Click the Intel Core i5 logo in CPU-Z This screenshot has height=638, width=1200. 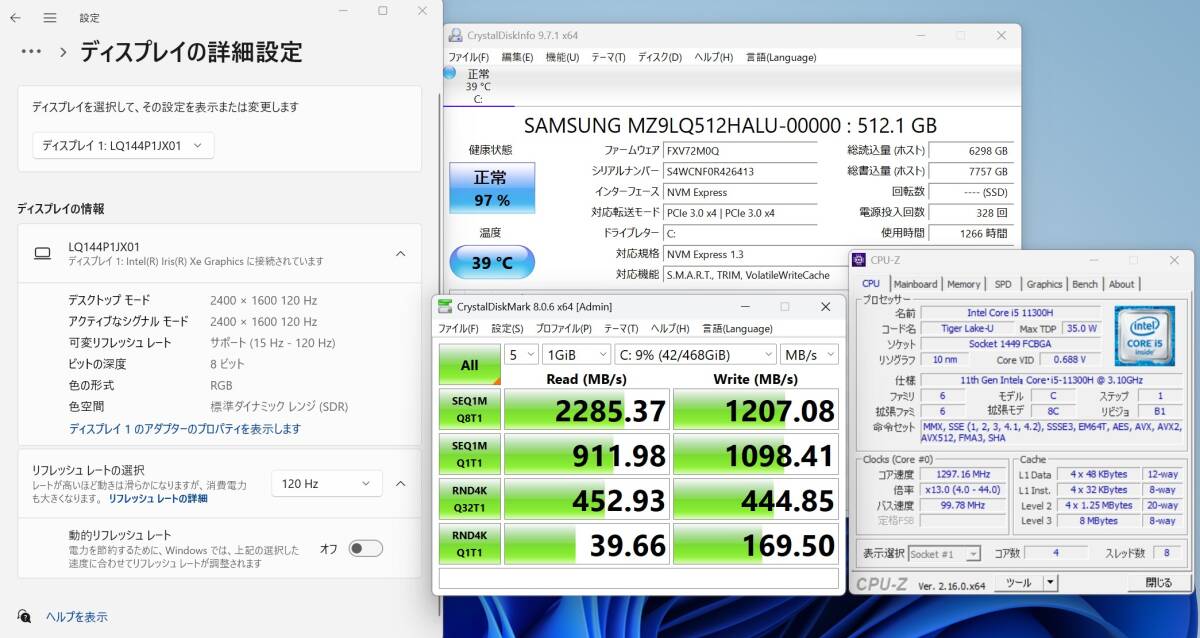[1144, 336]
